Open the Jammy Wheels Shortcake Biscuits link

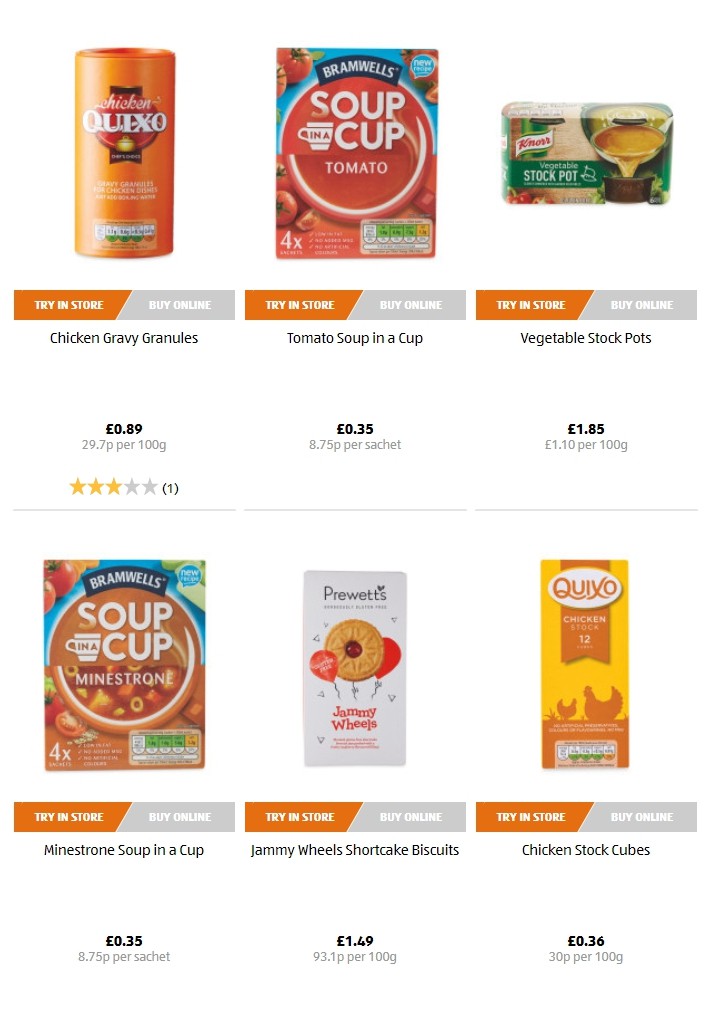click(x=355, y=850)
